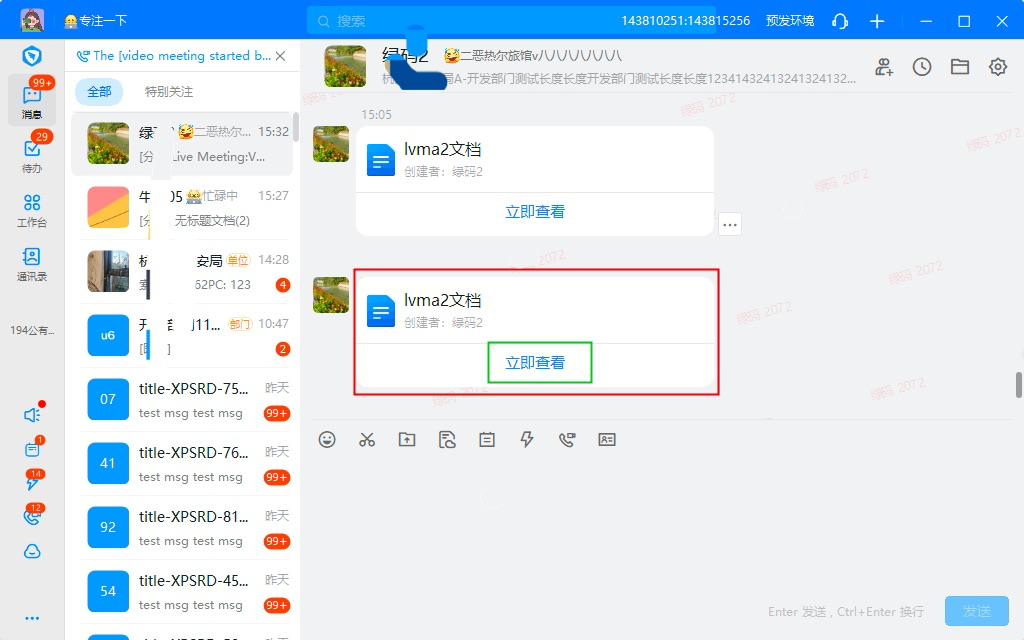Add member to the conversation
The height and width of the screenshot is (640, 1024).
[x=884, y=67]
